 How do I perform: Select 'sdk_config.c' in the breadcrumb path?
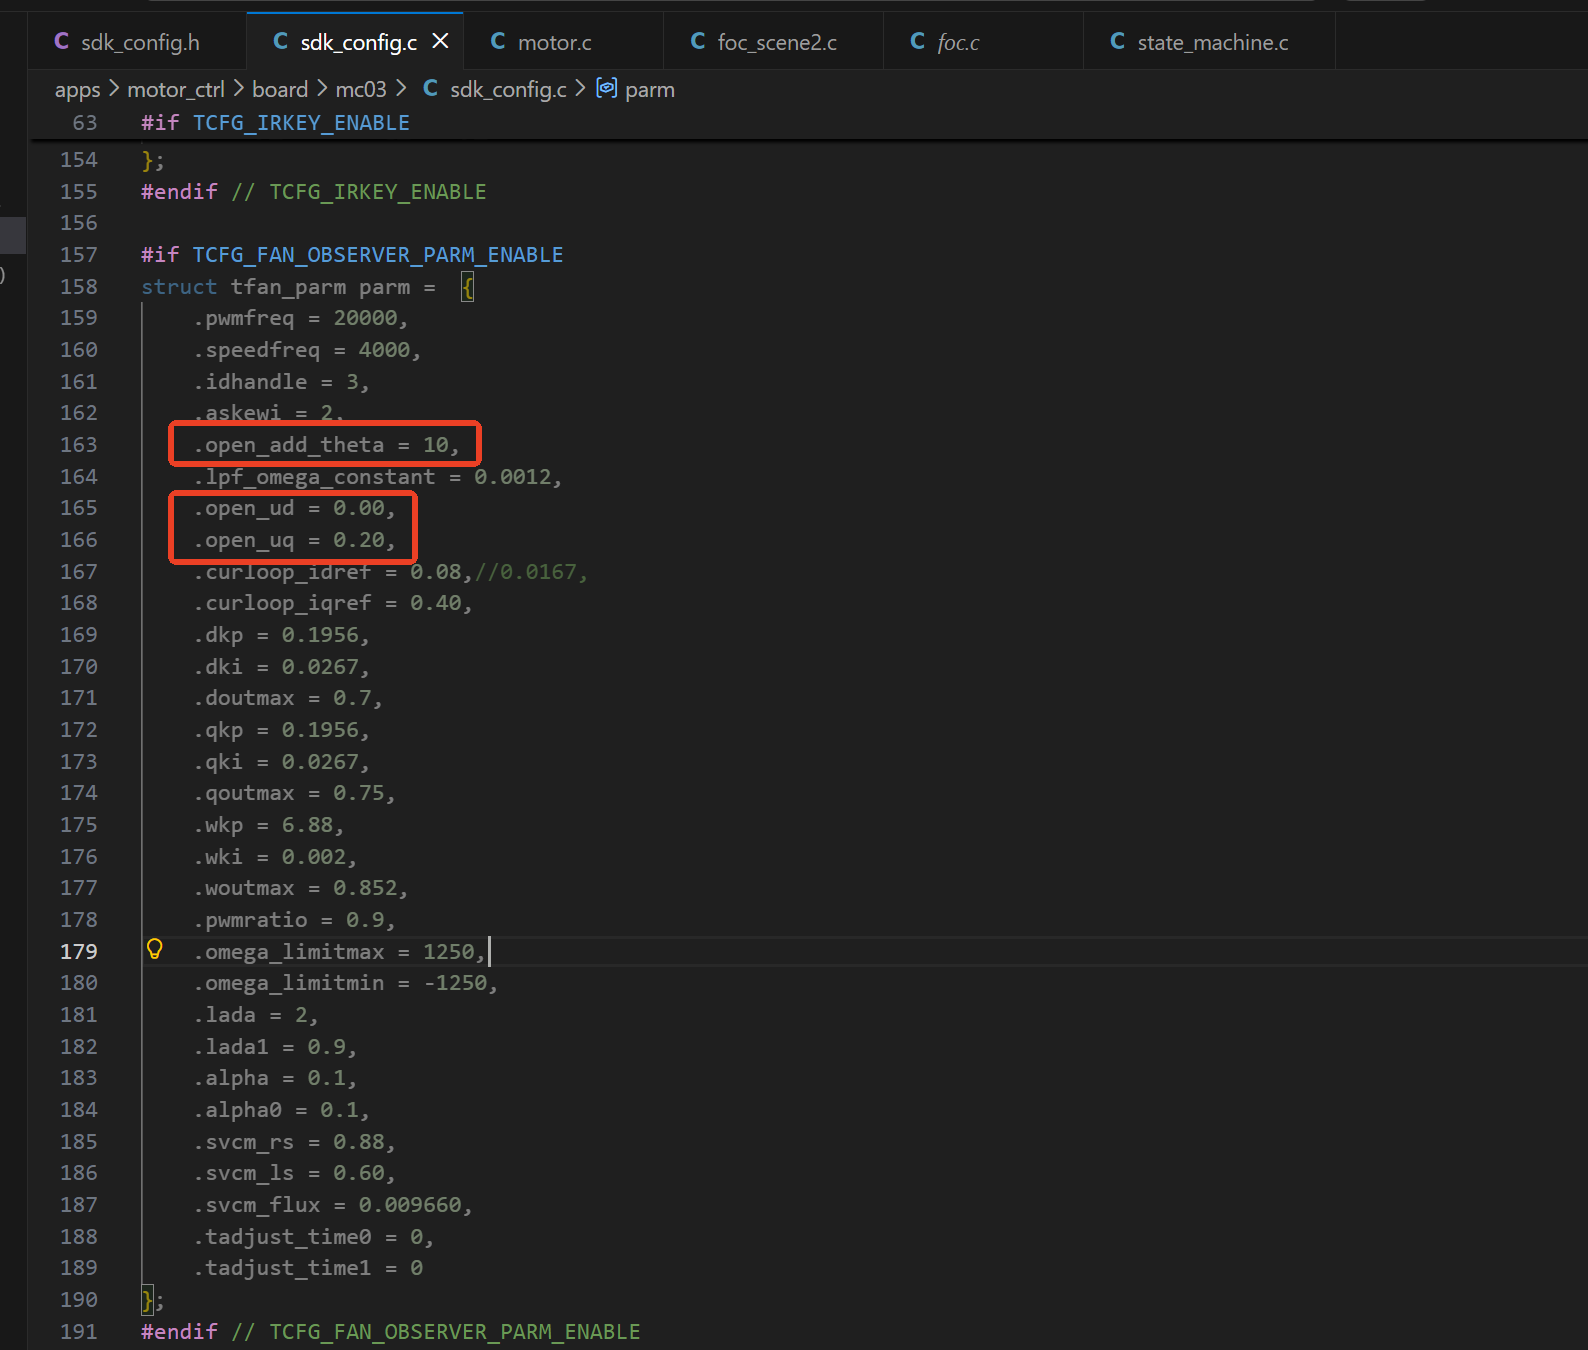coord(508,90)
